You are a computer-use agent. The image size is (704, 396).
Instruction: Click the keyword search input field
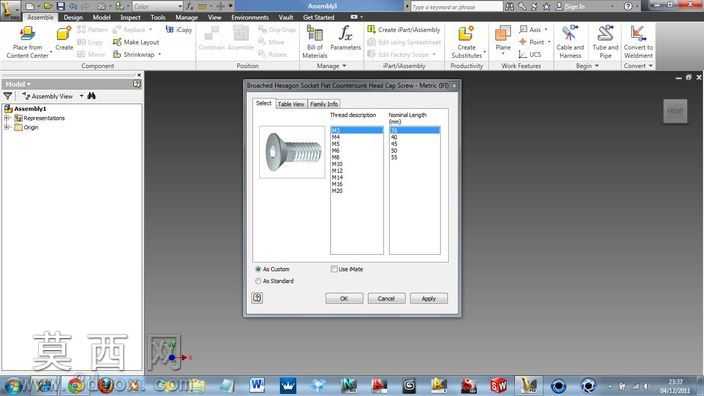456,6
